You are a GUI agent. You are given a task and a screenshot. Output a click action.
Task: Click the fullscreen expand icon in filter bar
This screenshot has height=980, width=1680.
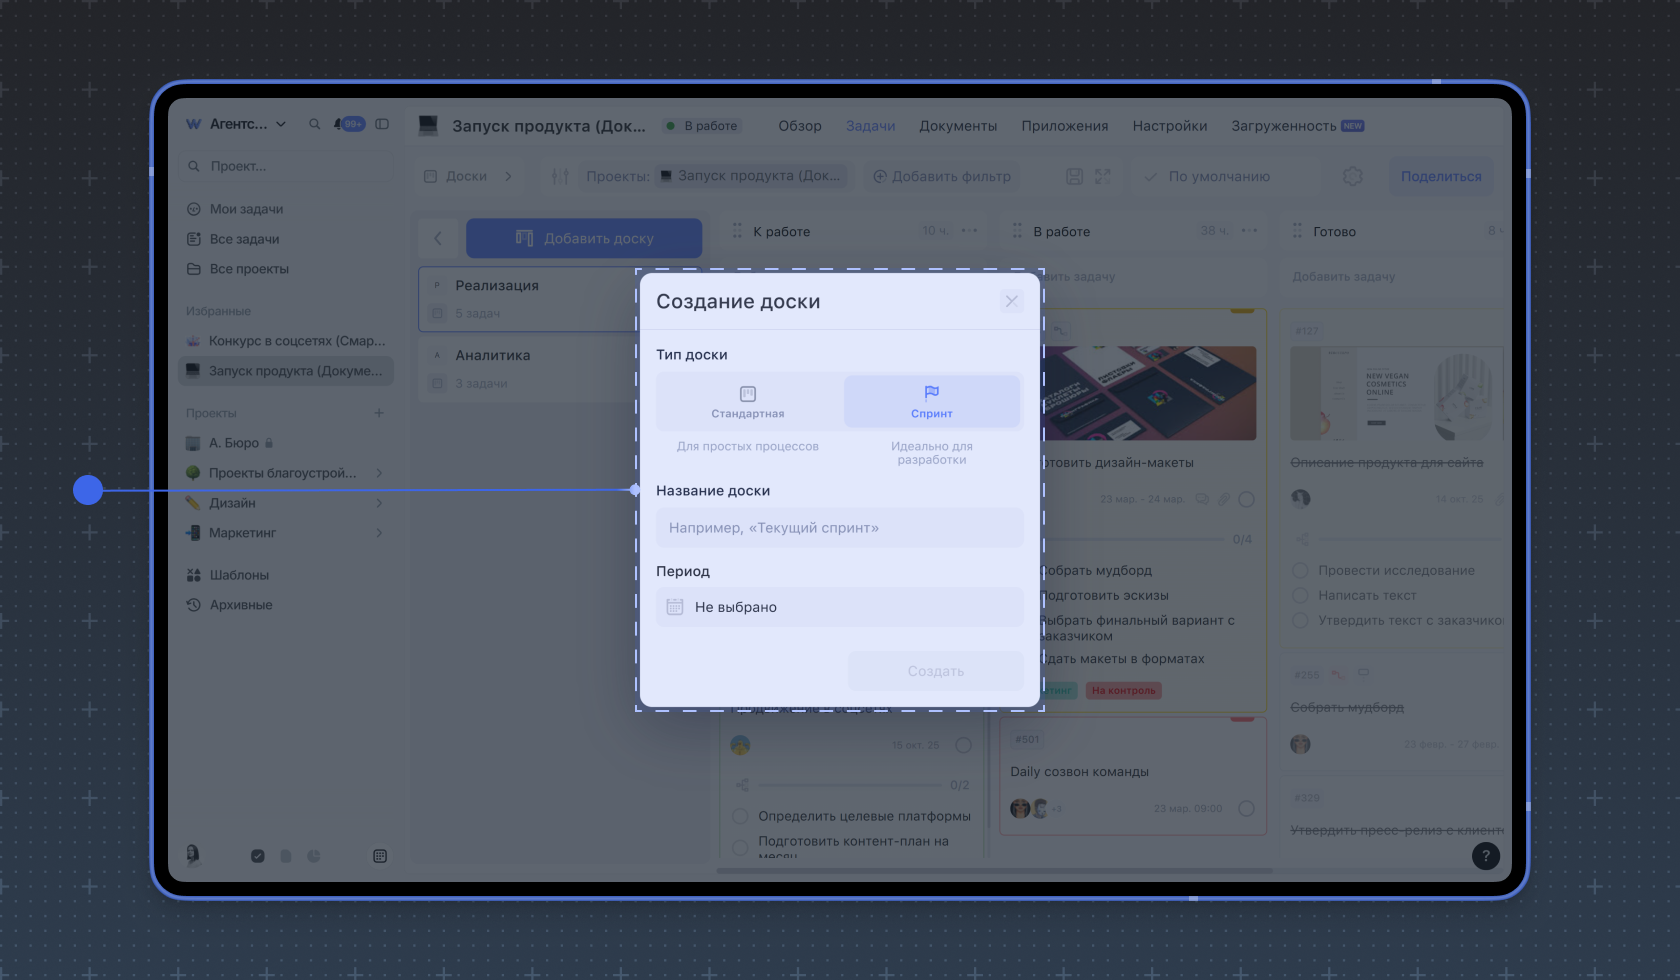1102,177
